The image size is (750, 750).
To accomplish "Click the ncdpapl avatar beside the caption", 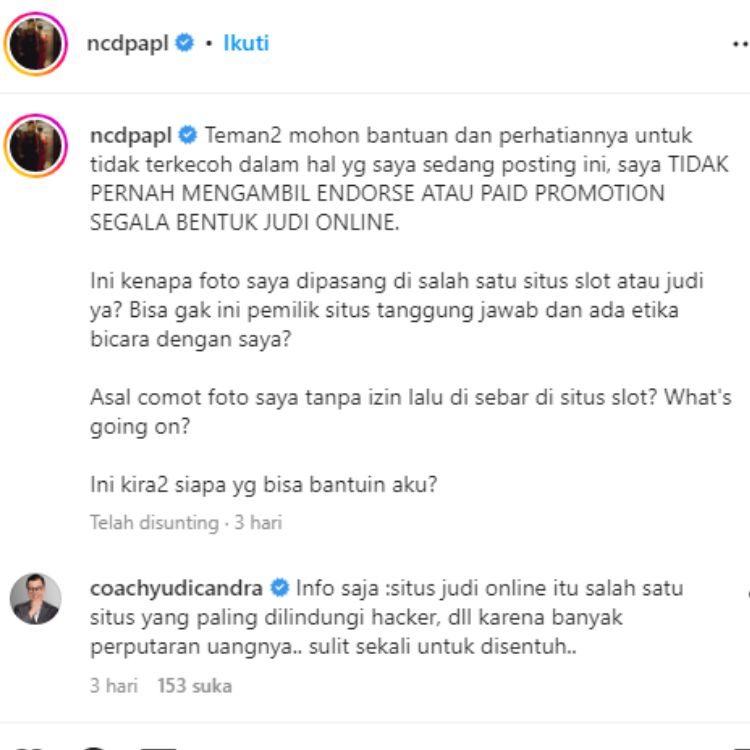I will [x=36, y=145].
